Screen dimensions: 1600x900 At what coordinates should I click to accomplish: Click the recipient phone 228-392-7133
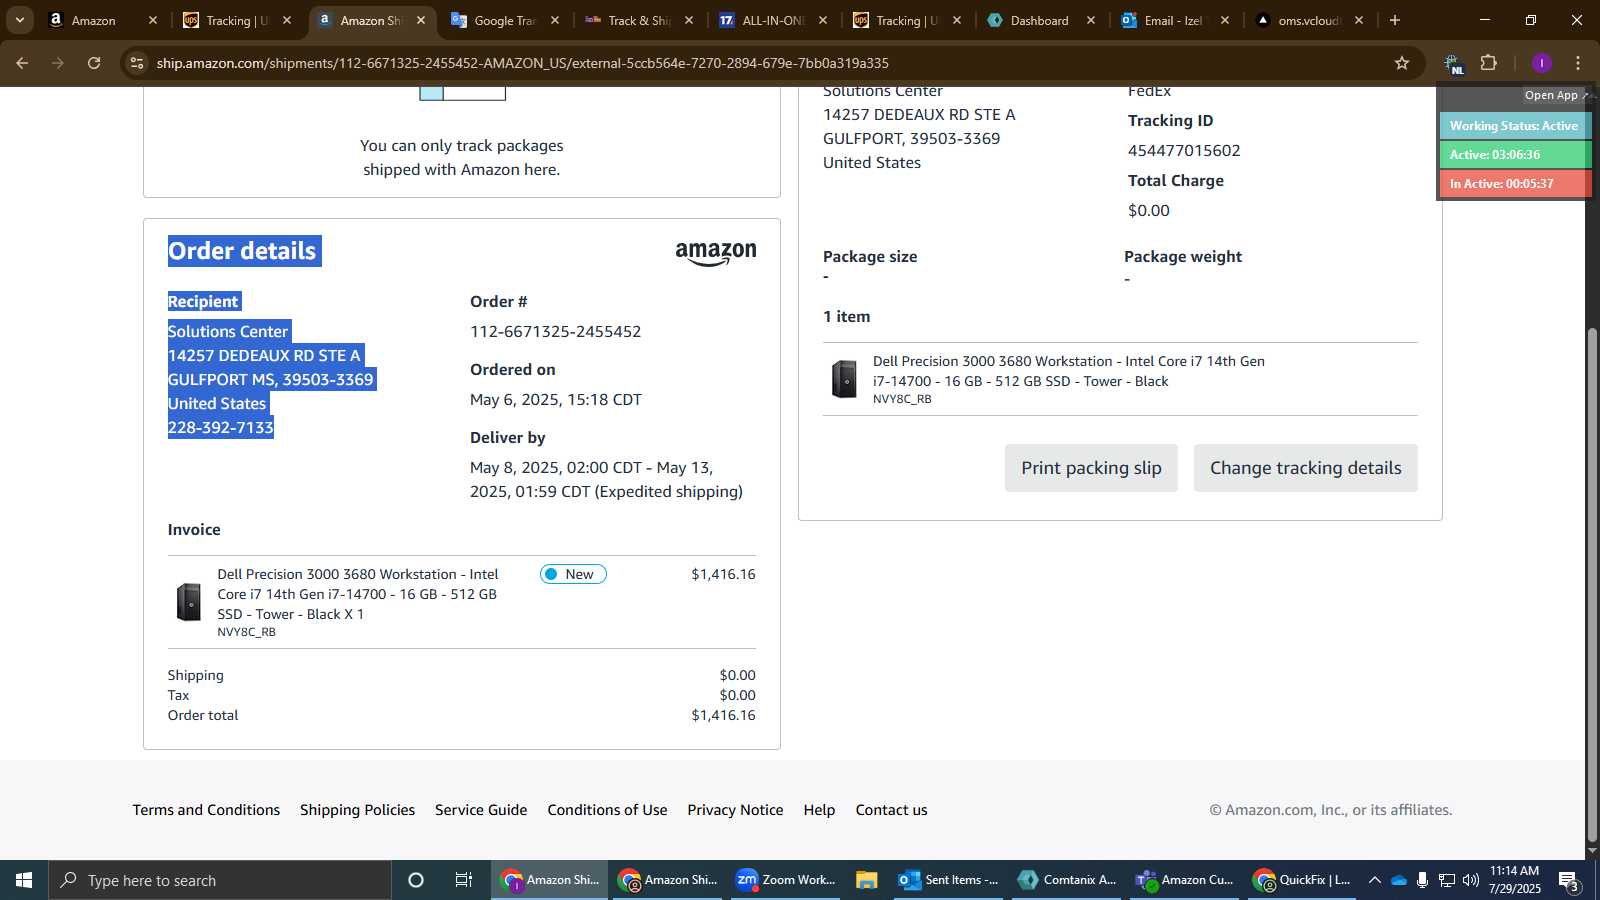220,428
